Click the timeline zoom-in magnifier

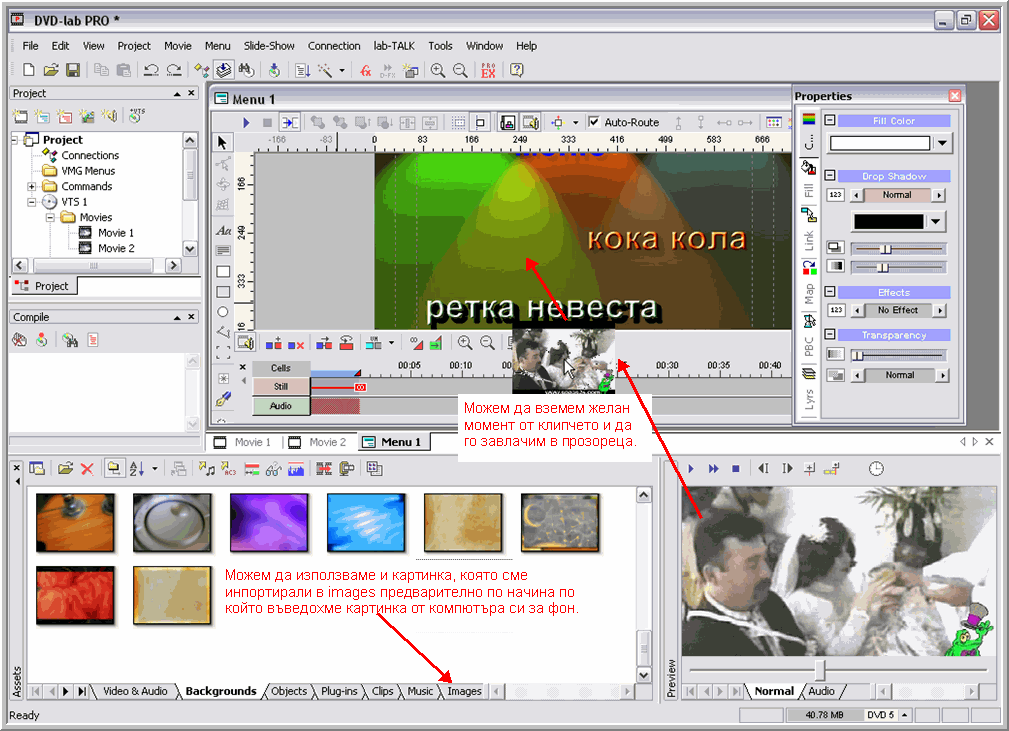click(465, 343)
